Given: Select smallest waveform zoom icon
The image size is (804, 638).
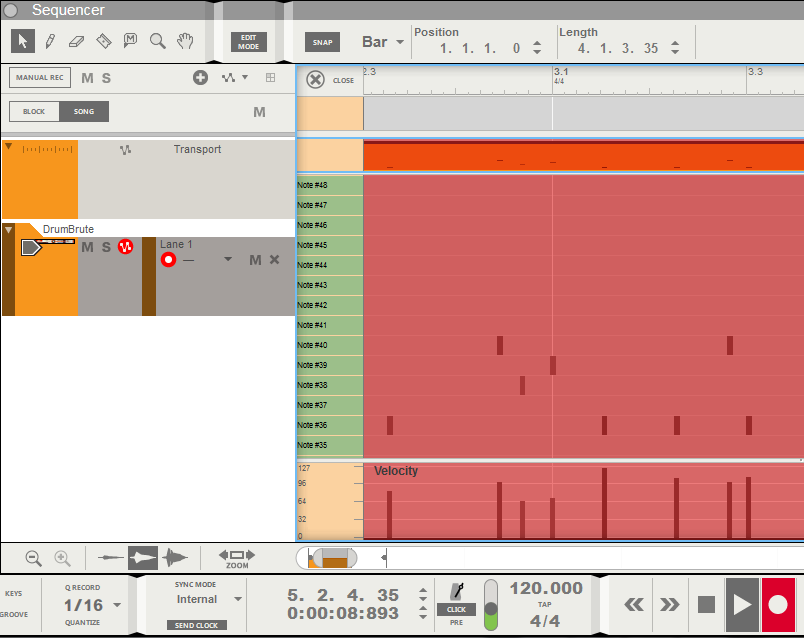Looking at the screenshot, I should 111,557.
